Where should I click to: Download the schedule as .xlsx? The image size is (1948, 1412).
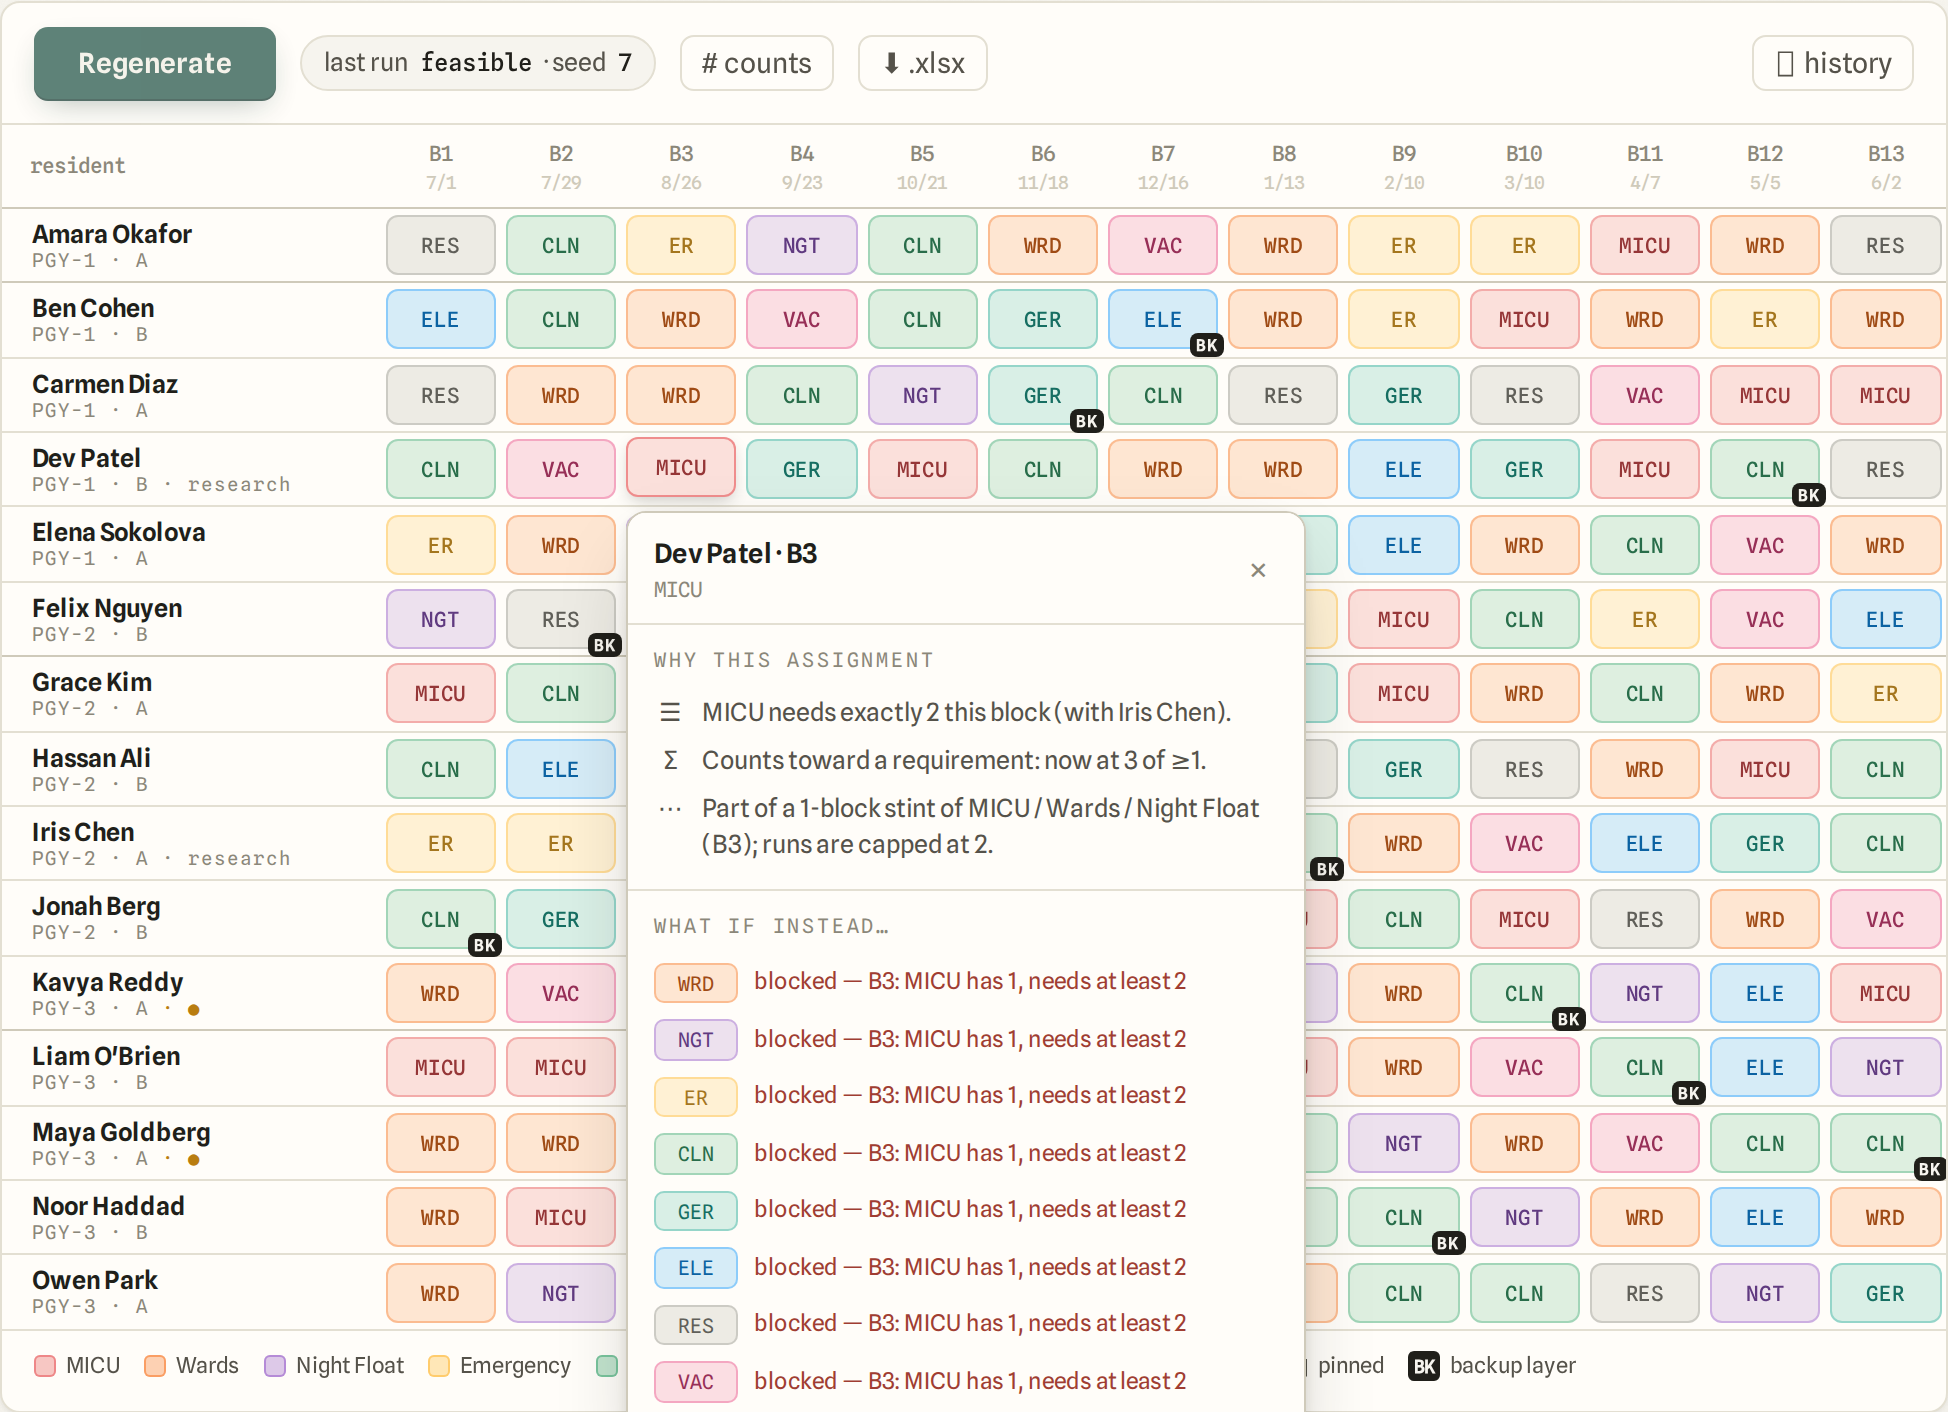coord(923,63)
